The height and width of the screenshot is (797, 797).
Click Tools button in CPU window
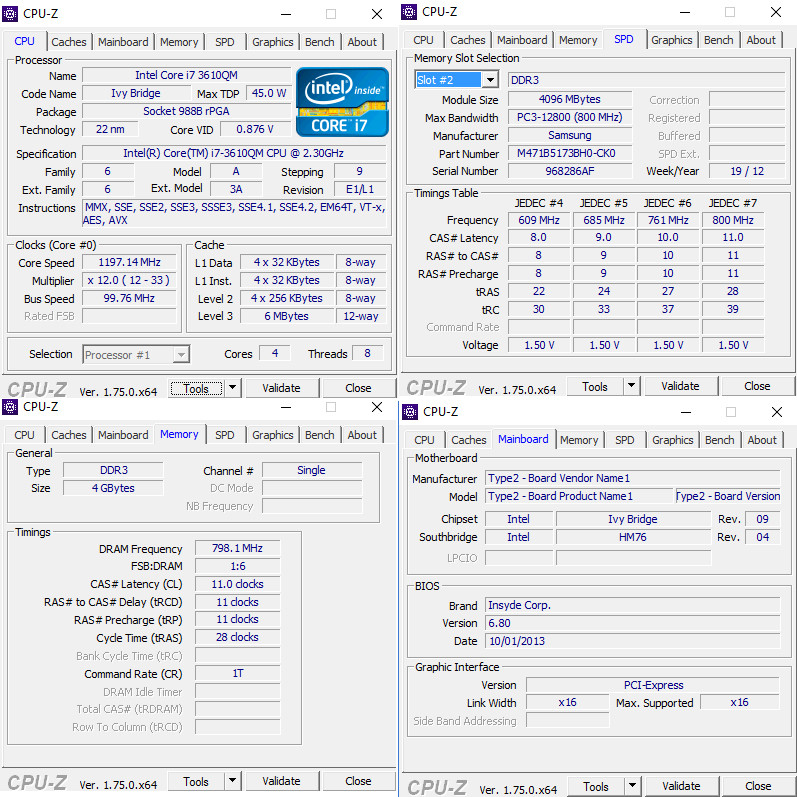tap(196, 388)
